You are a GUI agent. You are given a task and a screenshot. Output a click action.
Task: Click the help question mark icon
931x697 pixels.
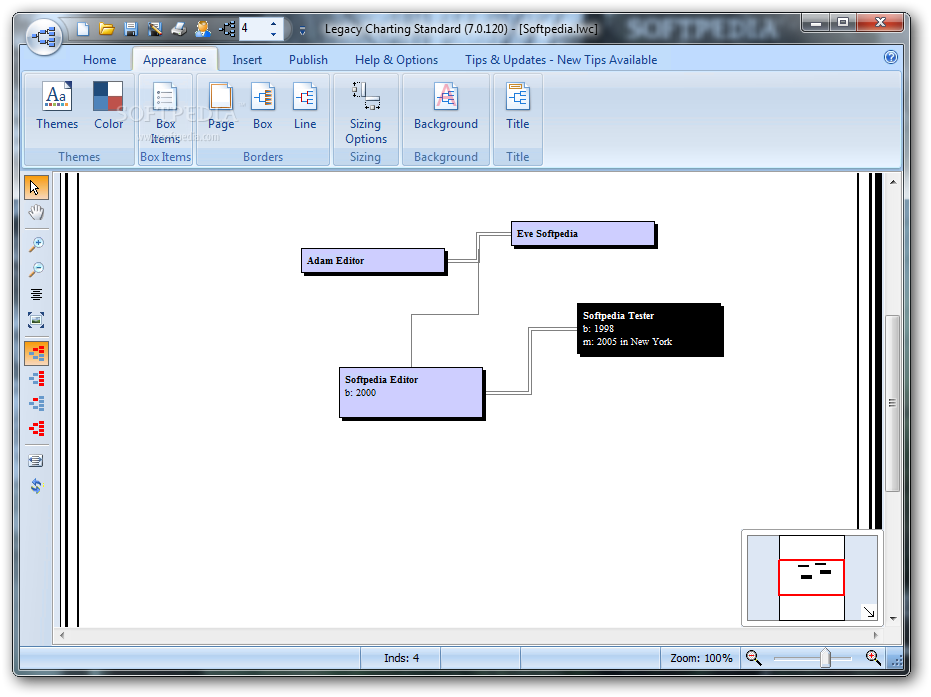click(x=891, y=57)
